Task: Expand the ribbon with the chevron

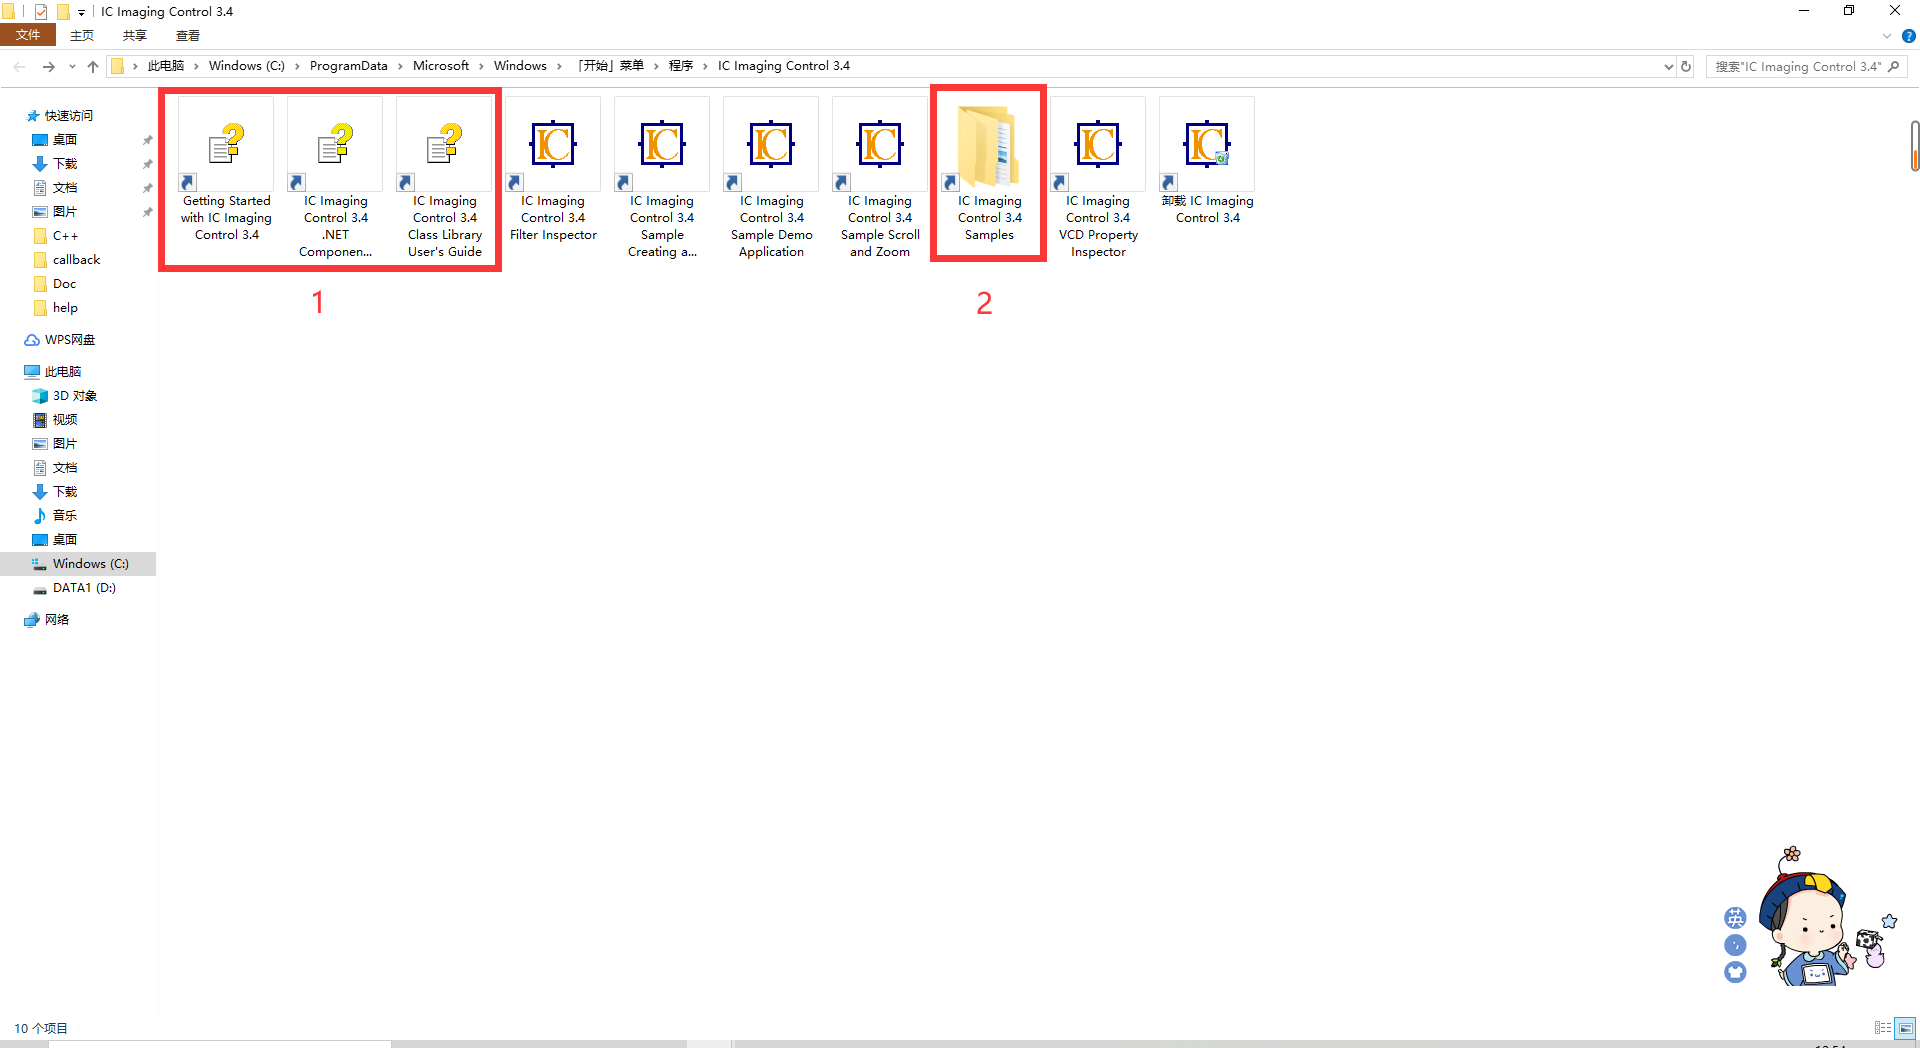Action: tap(1887, 36)
